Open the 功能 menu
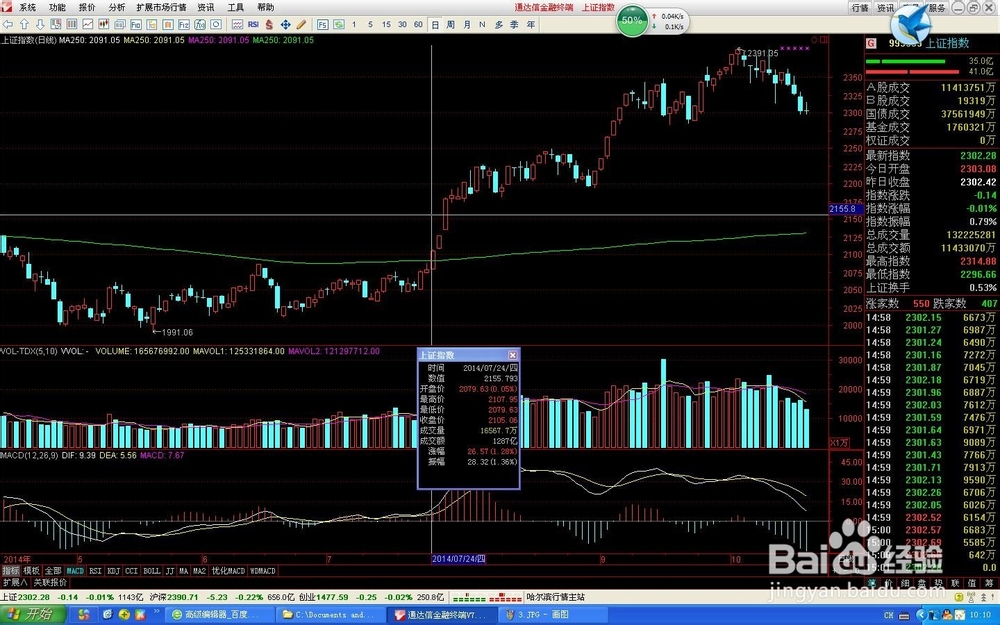This screenshot has width=1000, height=625. pos(57,7)
